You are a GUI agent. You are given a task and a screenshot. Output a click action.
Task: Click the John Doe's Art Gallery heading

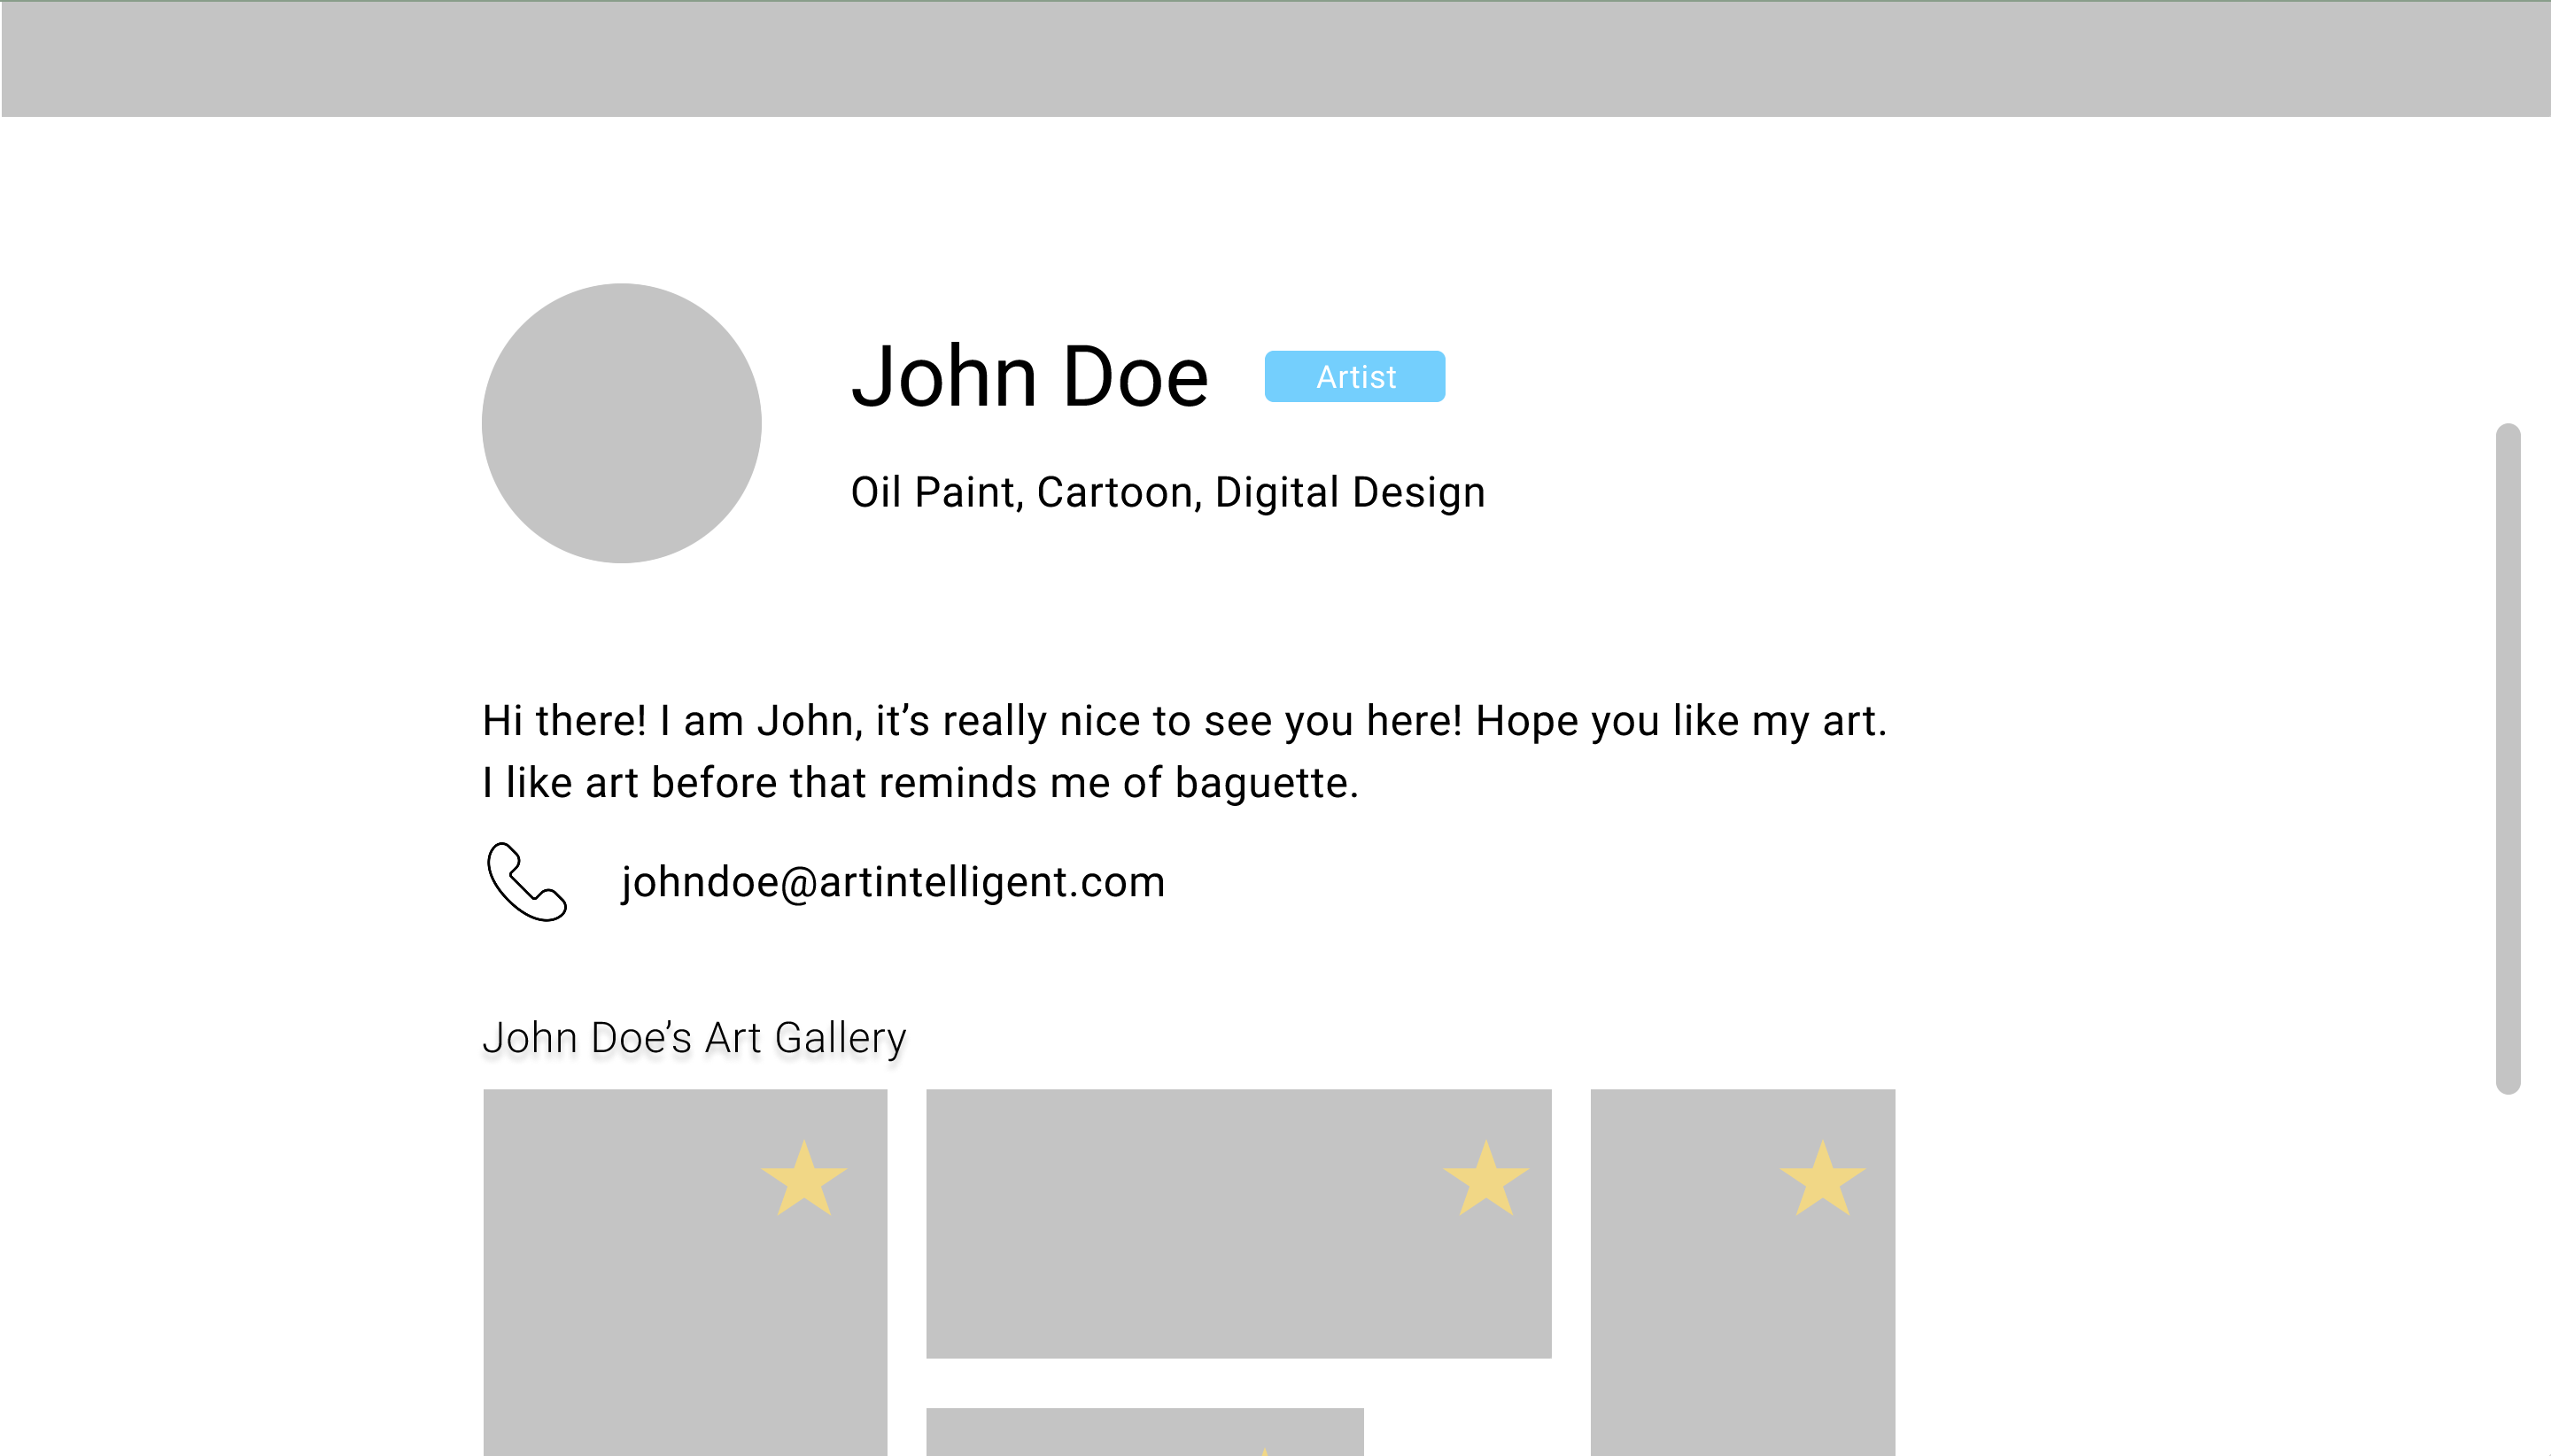click(x=694, y=1037)
